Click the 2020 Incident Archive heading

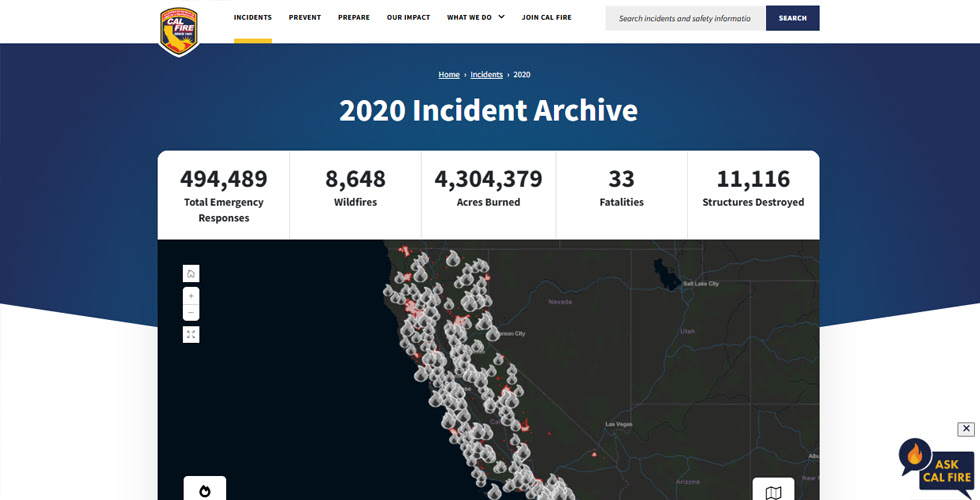pyautogui.click(x=488, y=111)
